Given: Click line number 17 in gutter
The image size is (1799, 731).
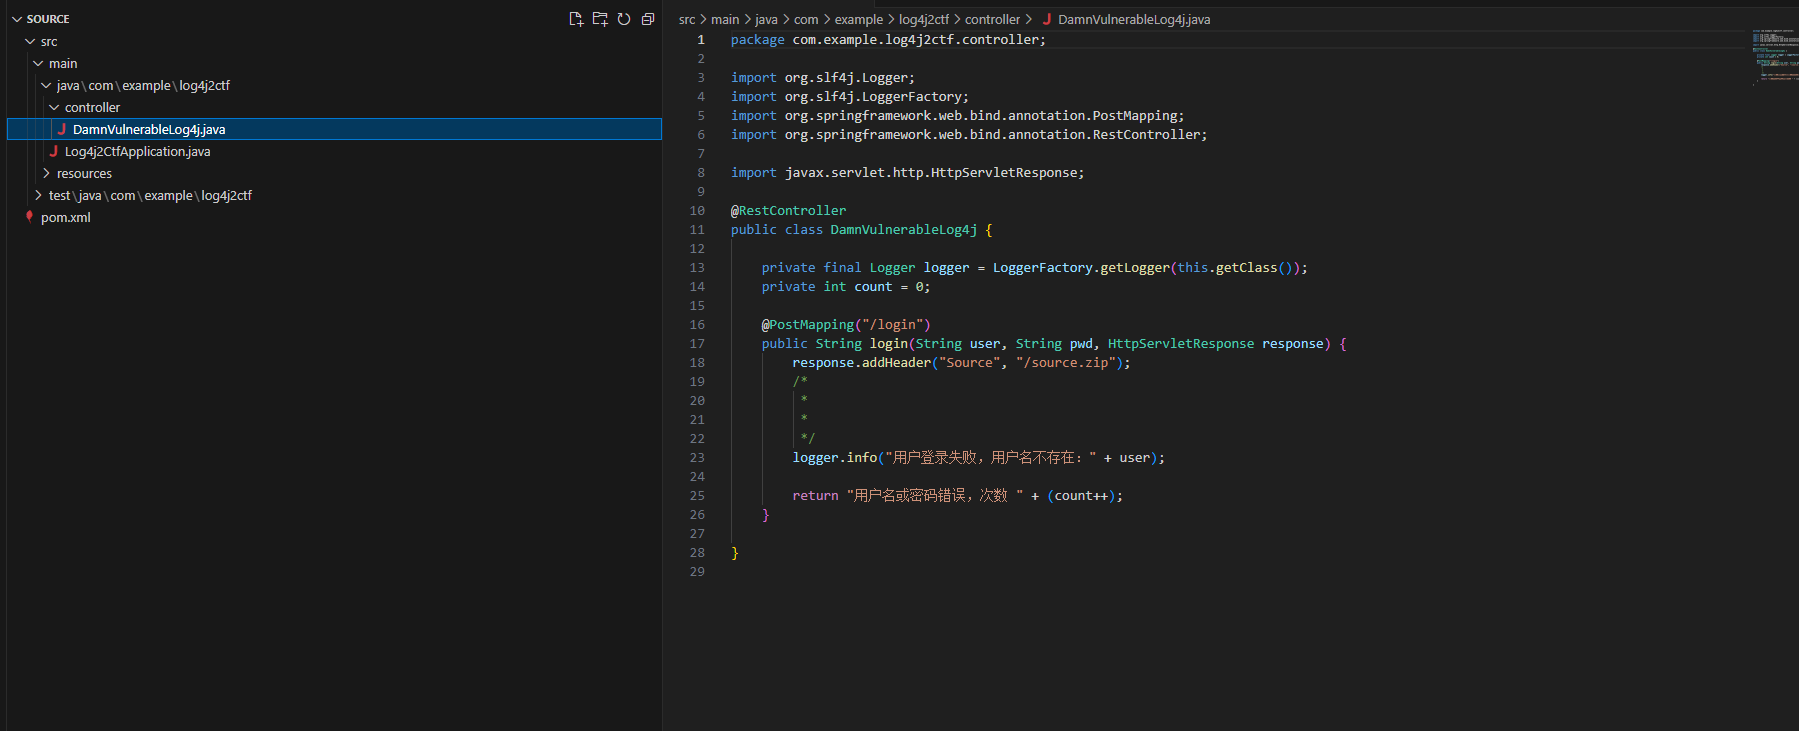Looking at the screenshot, I should (697, 343).
